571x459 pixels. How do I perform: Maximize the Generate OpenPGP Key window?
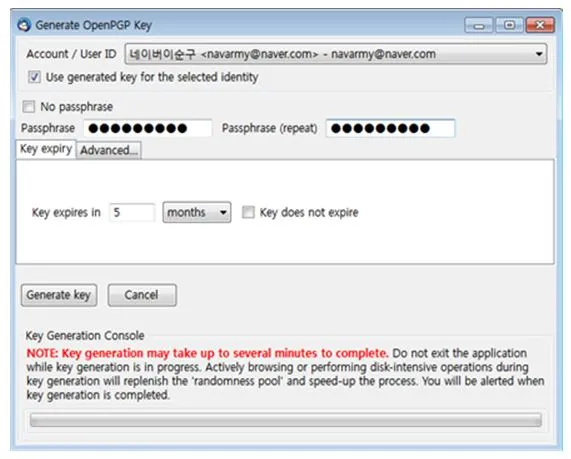[x=509, y=26]
